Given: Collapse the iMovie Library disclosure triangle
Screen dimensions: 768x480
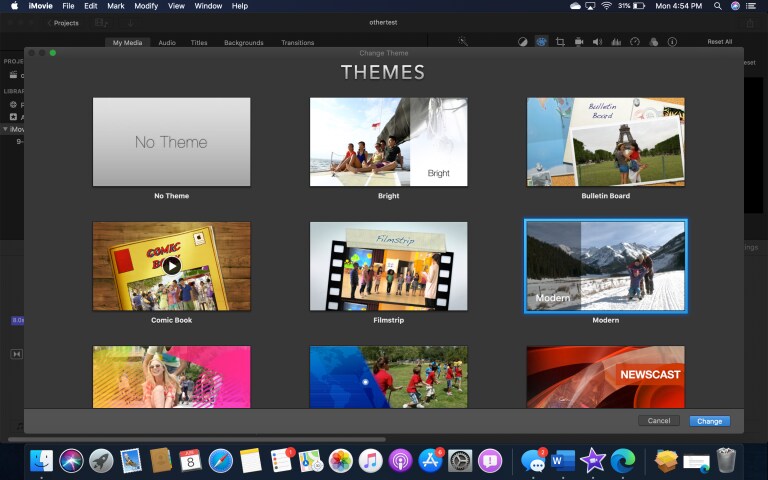Looking at the screenshot, I should [x=5, y=129].
